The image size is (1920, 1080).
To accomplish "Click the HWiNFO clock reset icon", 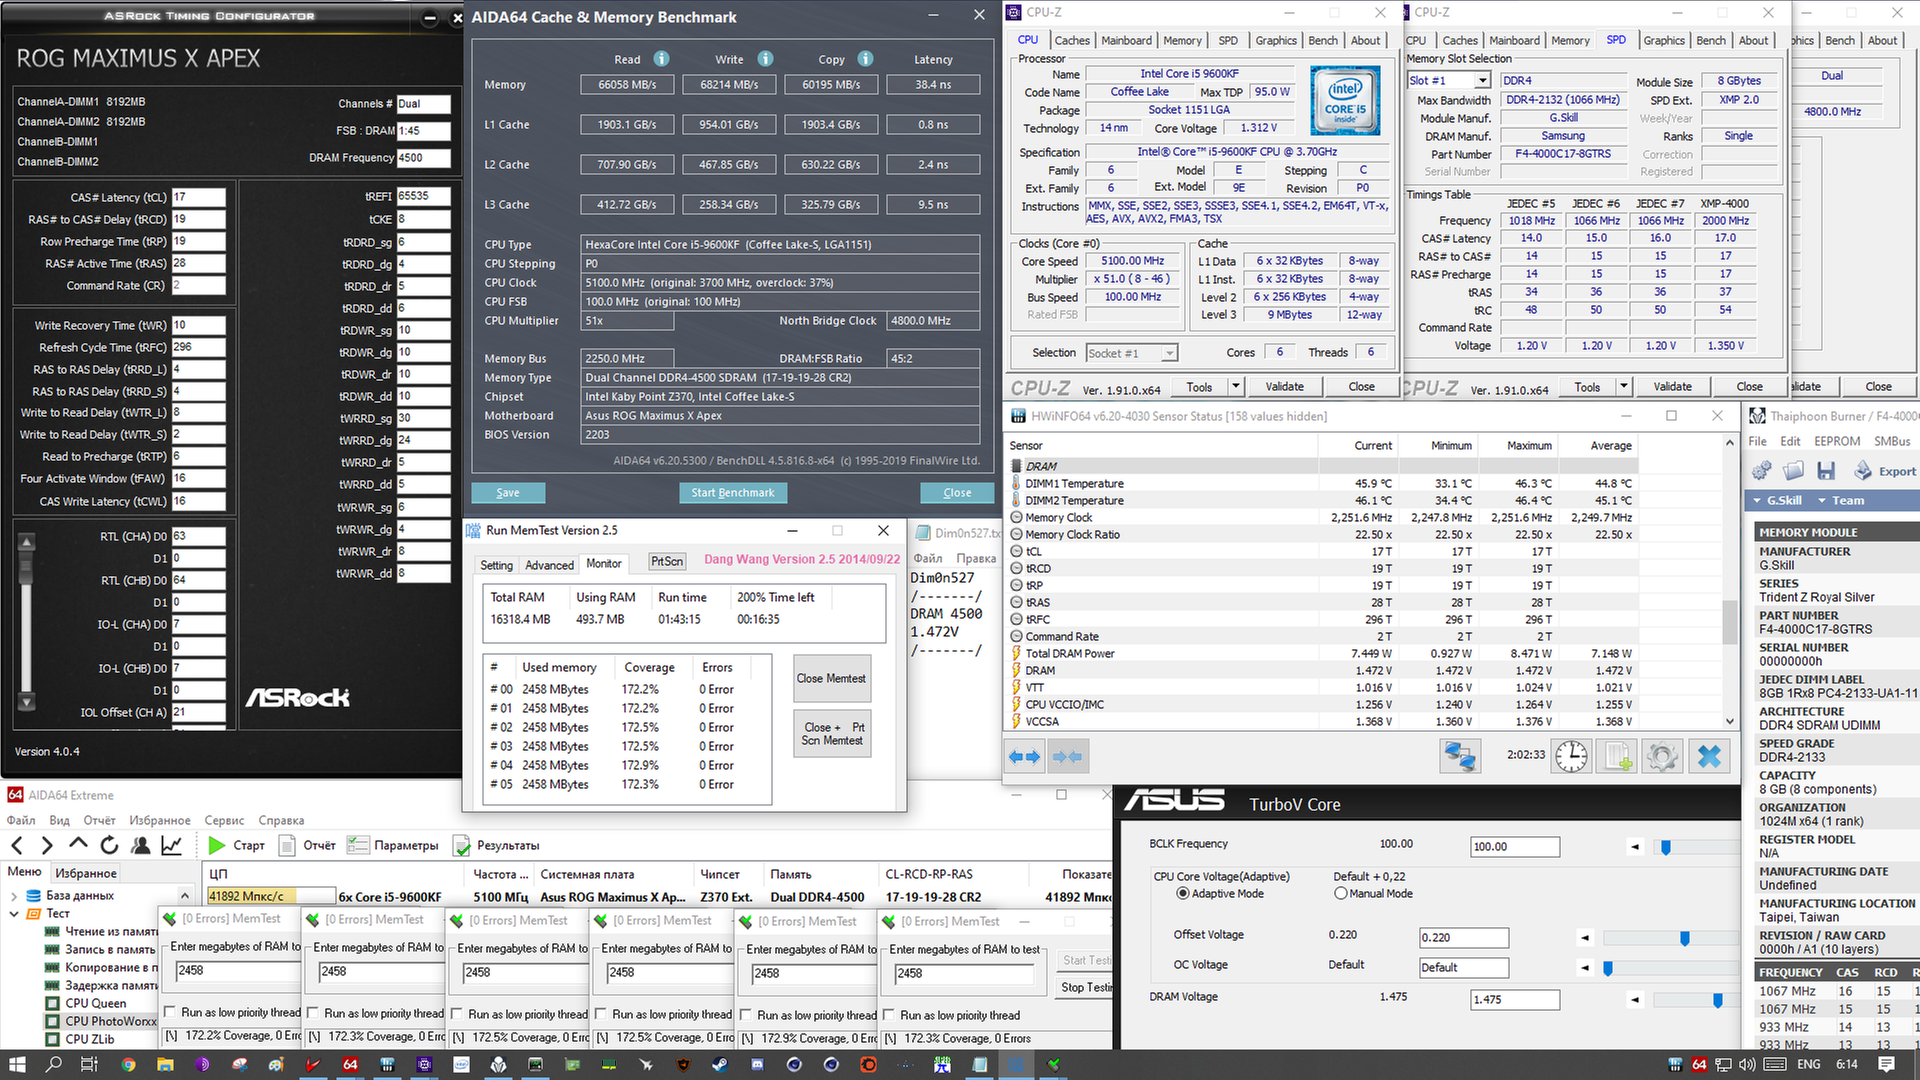I will (x=1571, y=756).
